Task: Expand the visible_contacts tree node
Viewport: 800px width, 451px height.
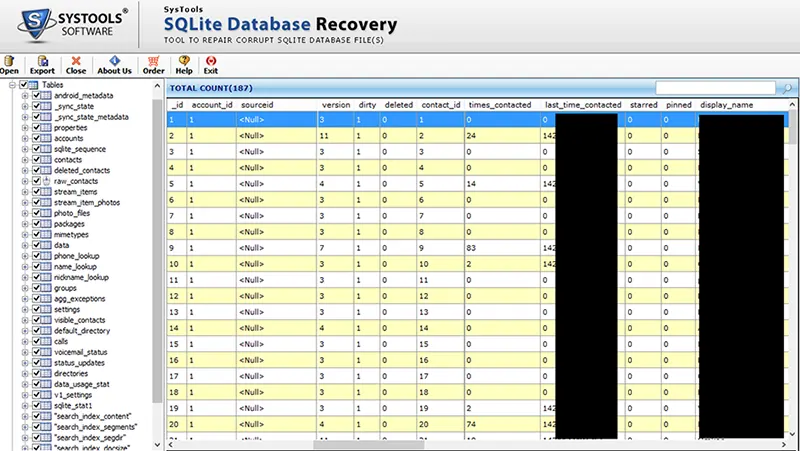Action: [24, 320]
